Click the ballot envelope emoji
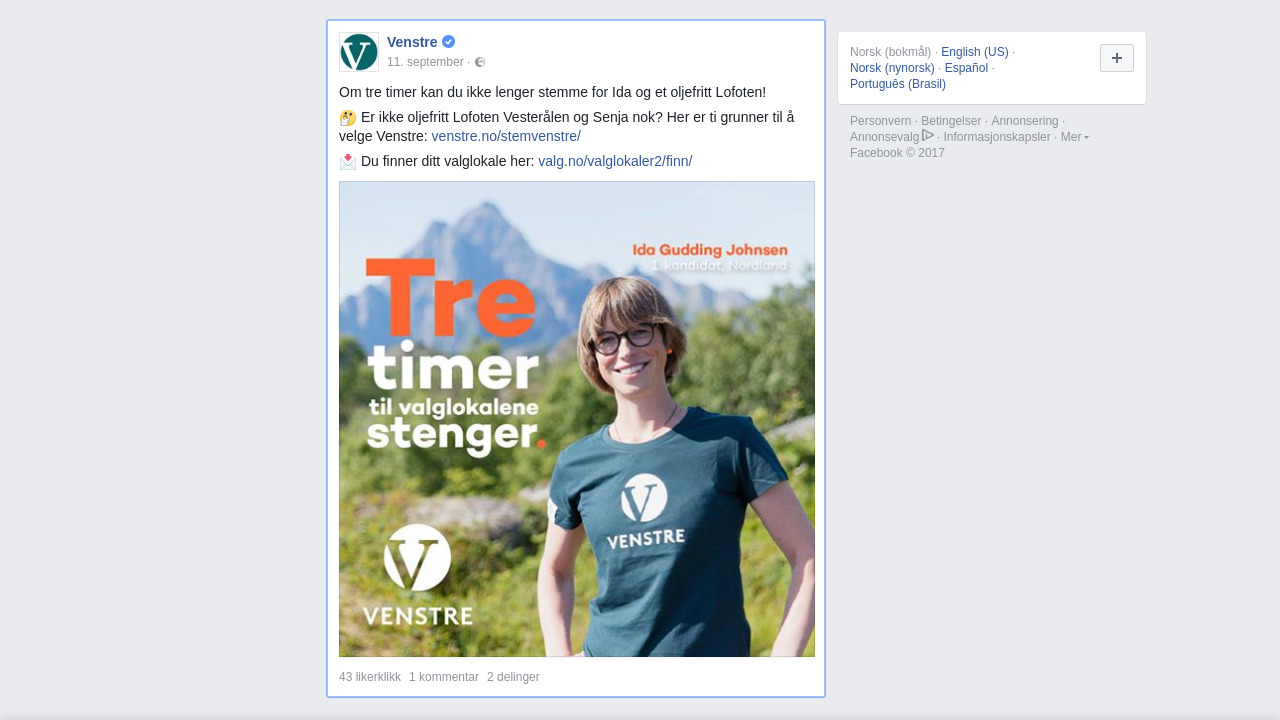The image size is (1280, 720). [x=348, y=161]
